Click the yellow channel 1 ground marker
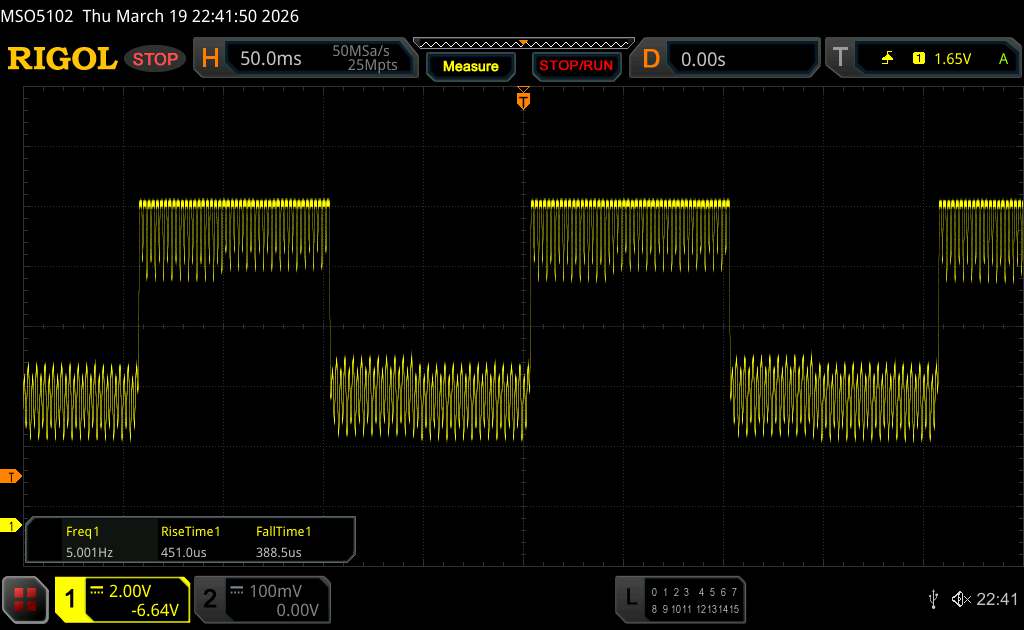 (x=11, y=525)
